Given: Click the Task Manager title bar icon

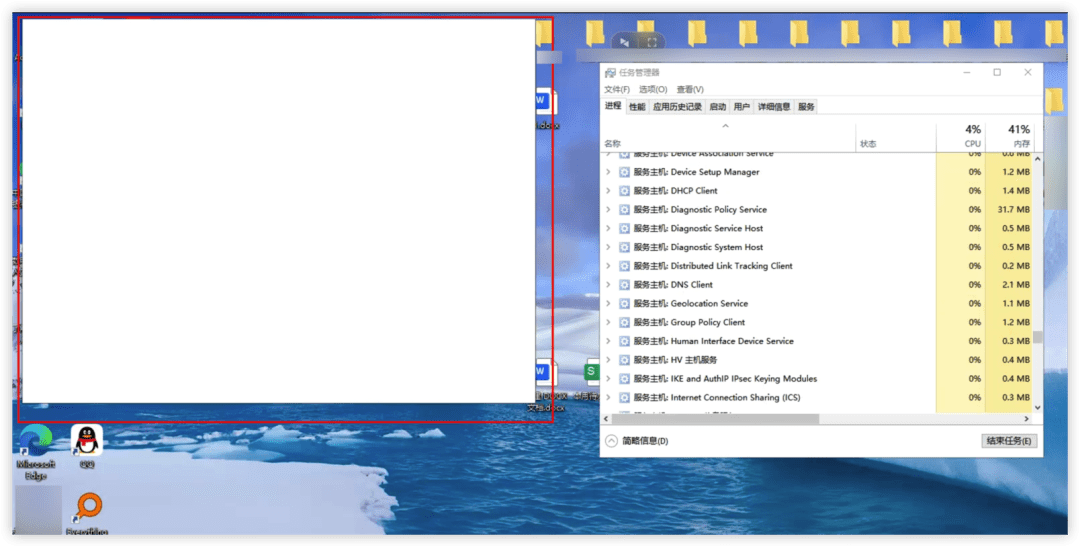Looking at the screenshot, I should (x=610, y=72).
